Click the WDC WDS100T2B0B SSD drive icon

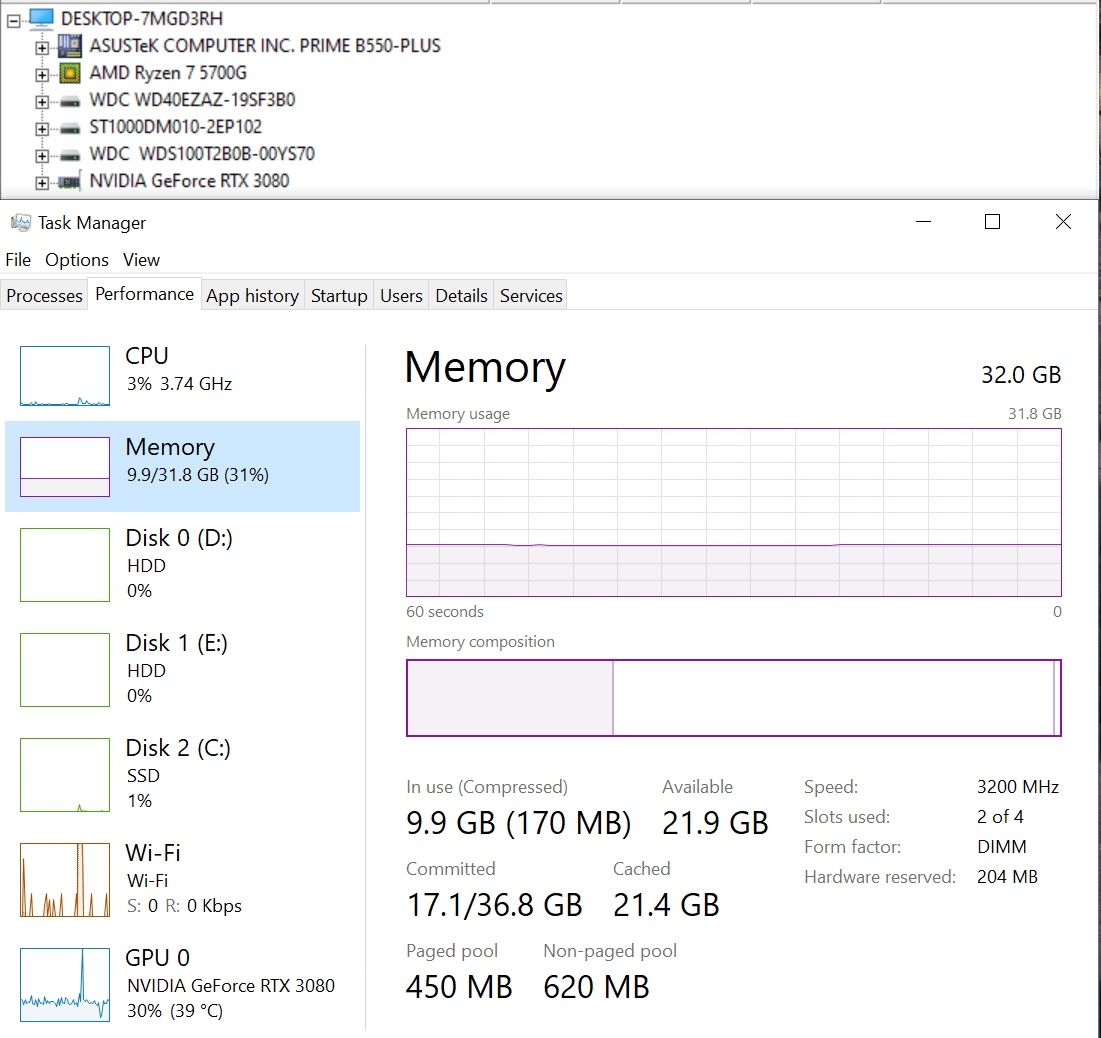(x=69, y=154)
